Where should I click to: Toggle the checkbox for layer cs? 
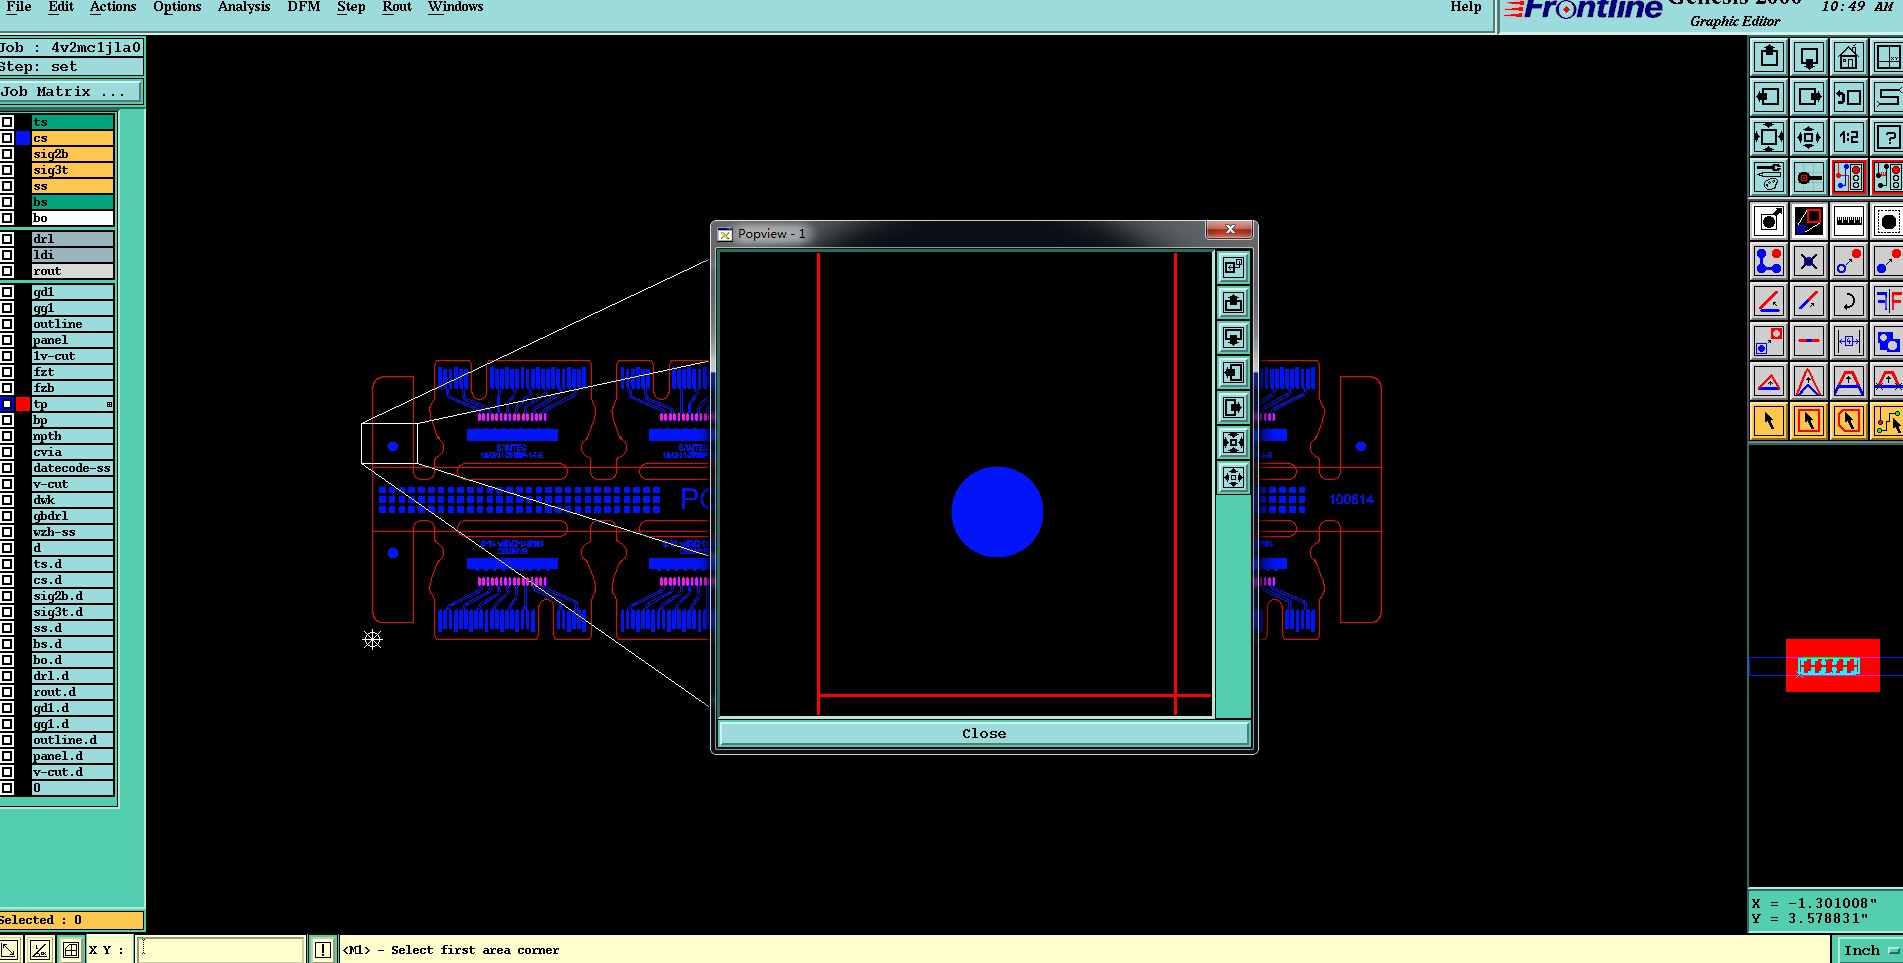(x=7, y=138)
